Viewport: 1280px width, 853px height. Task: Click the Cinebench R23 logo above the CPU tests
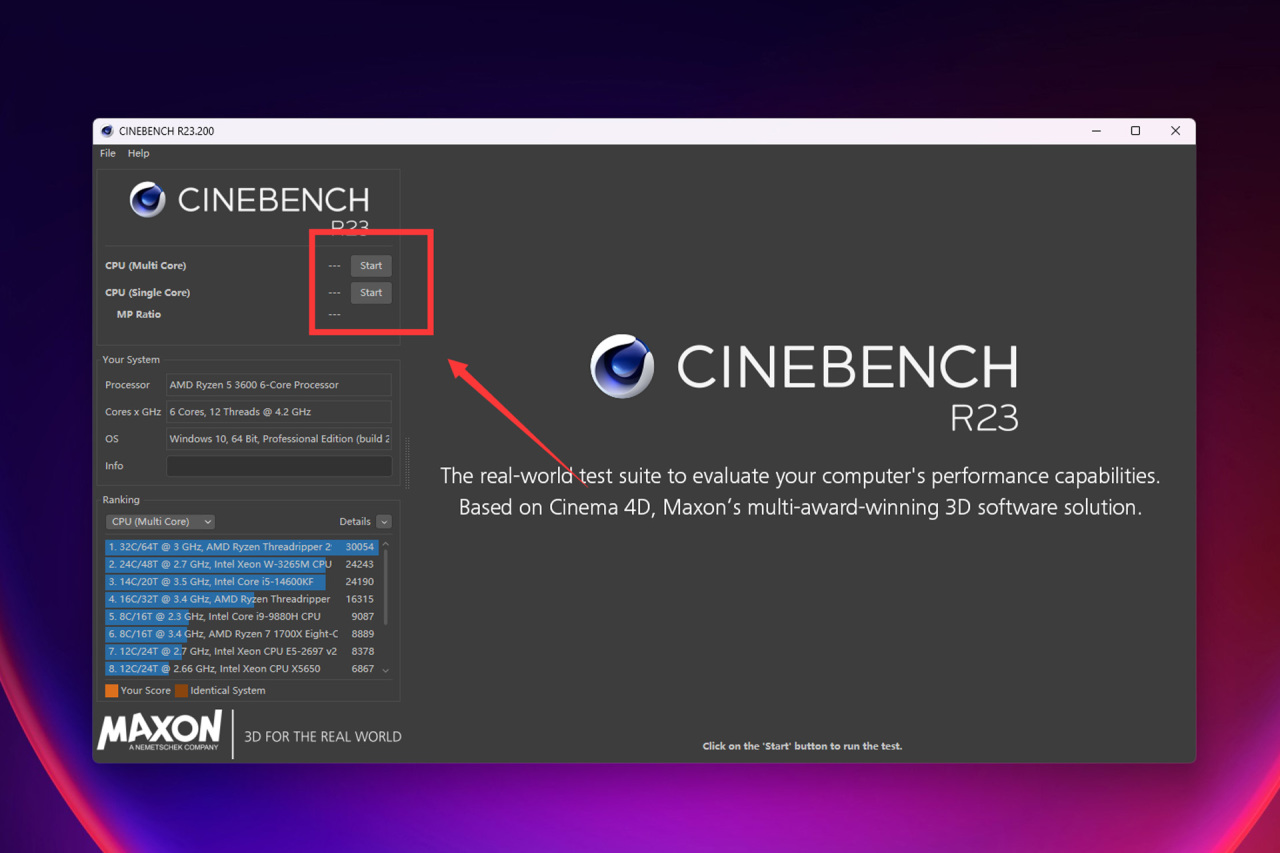click(249, 207)
